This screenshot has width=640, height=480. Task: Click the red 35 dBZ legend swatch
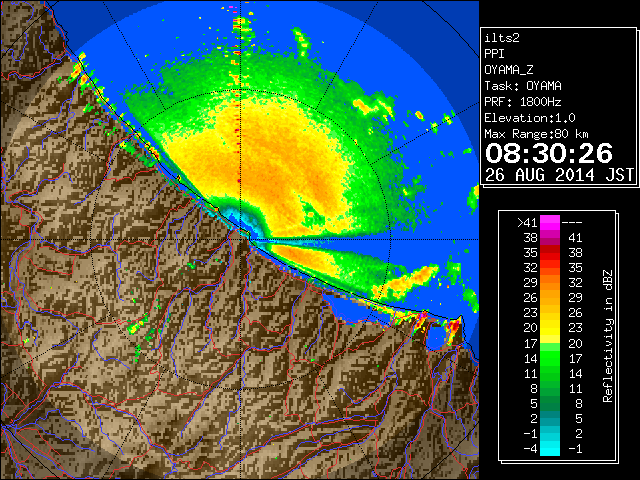coord(550,253)
